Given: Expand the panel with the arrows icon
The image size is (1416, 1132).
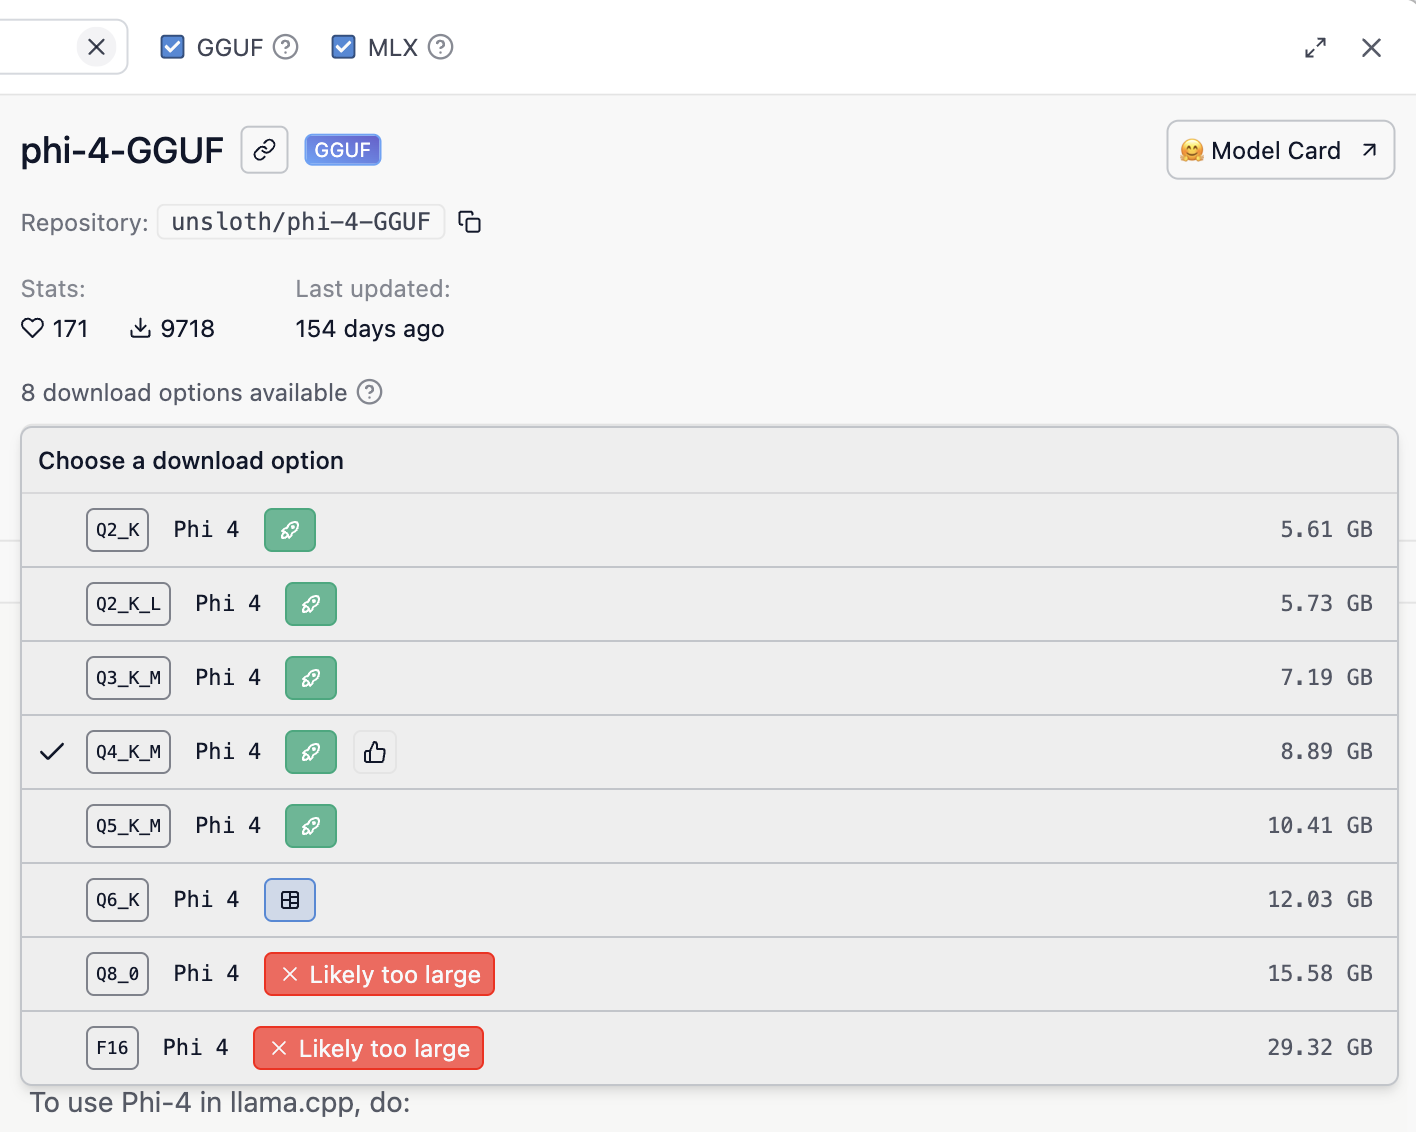Looking at the screenshot, I should pyautogui.click(x=1316, y=48).
